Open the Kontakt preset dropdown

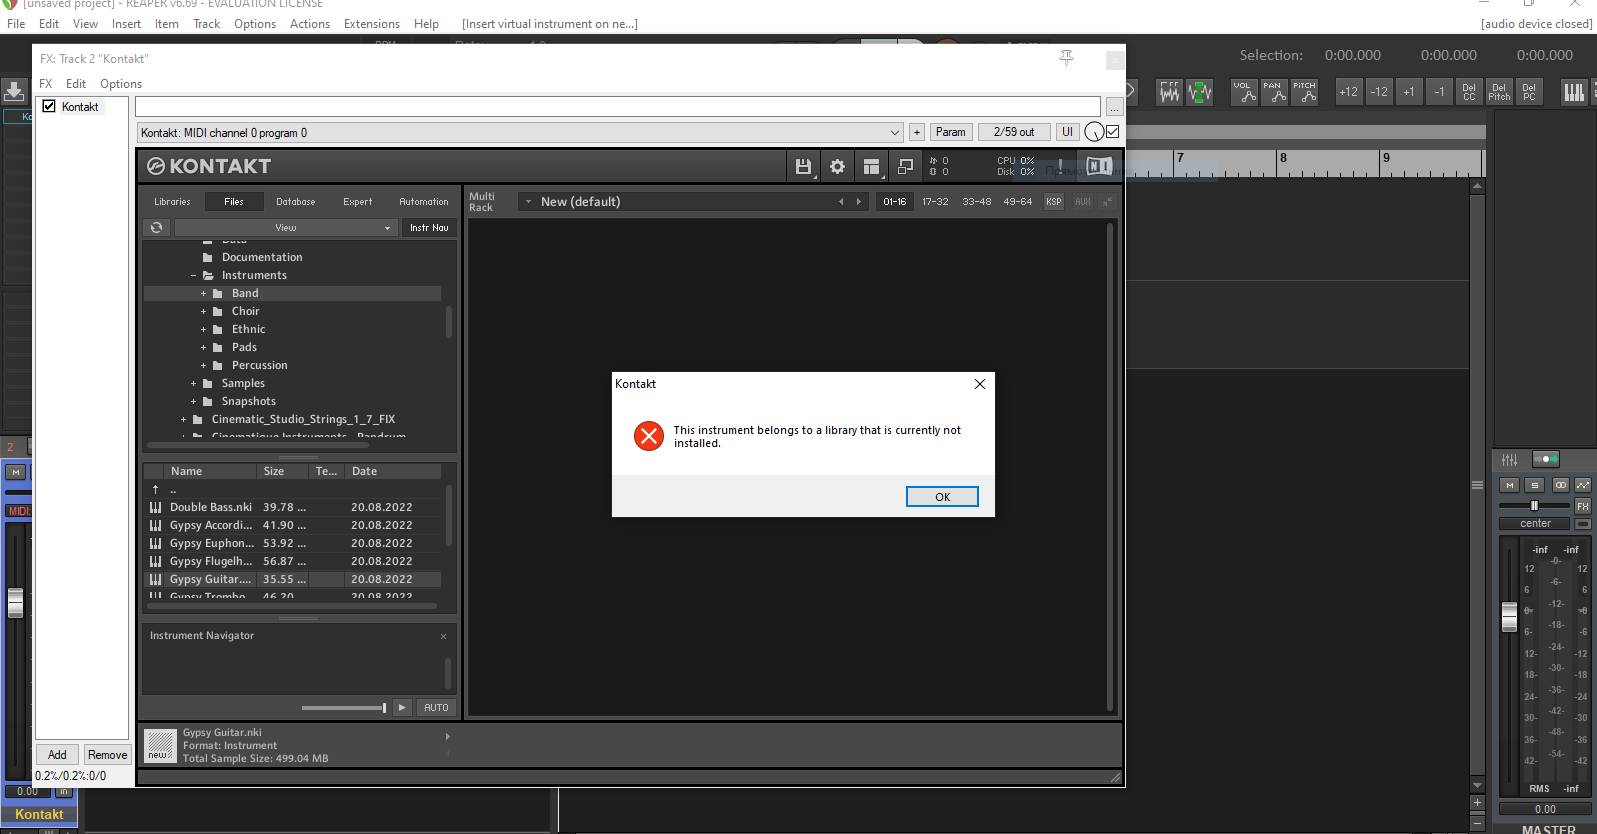[520, 132]
